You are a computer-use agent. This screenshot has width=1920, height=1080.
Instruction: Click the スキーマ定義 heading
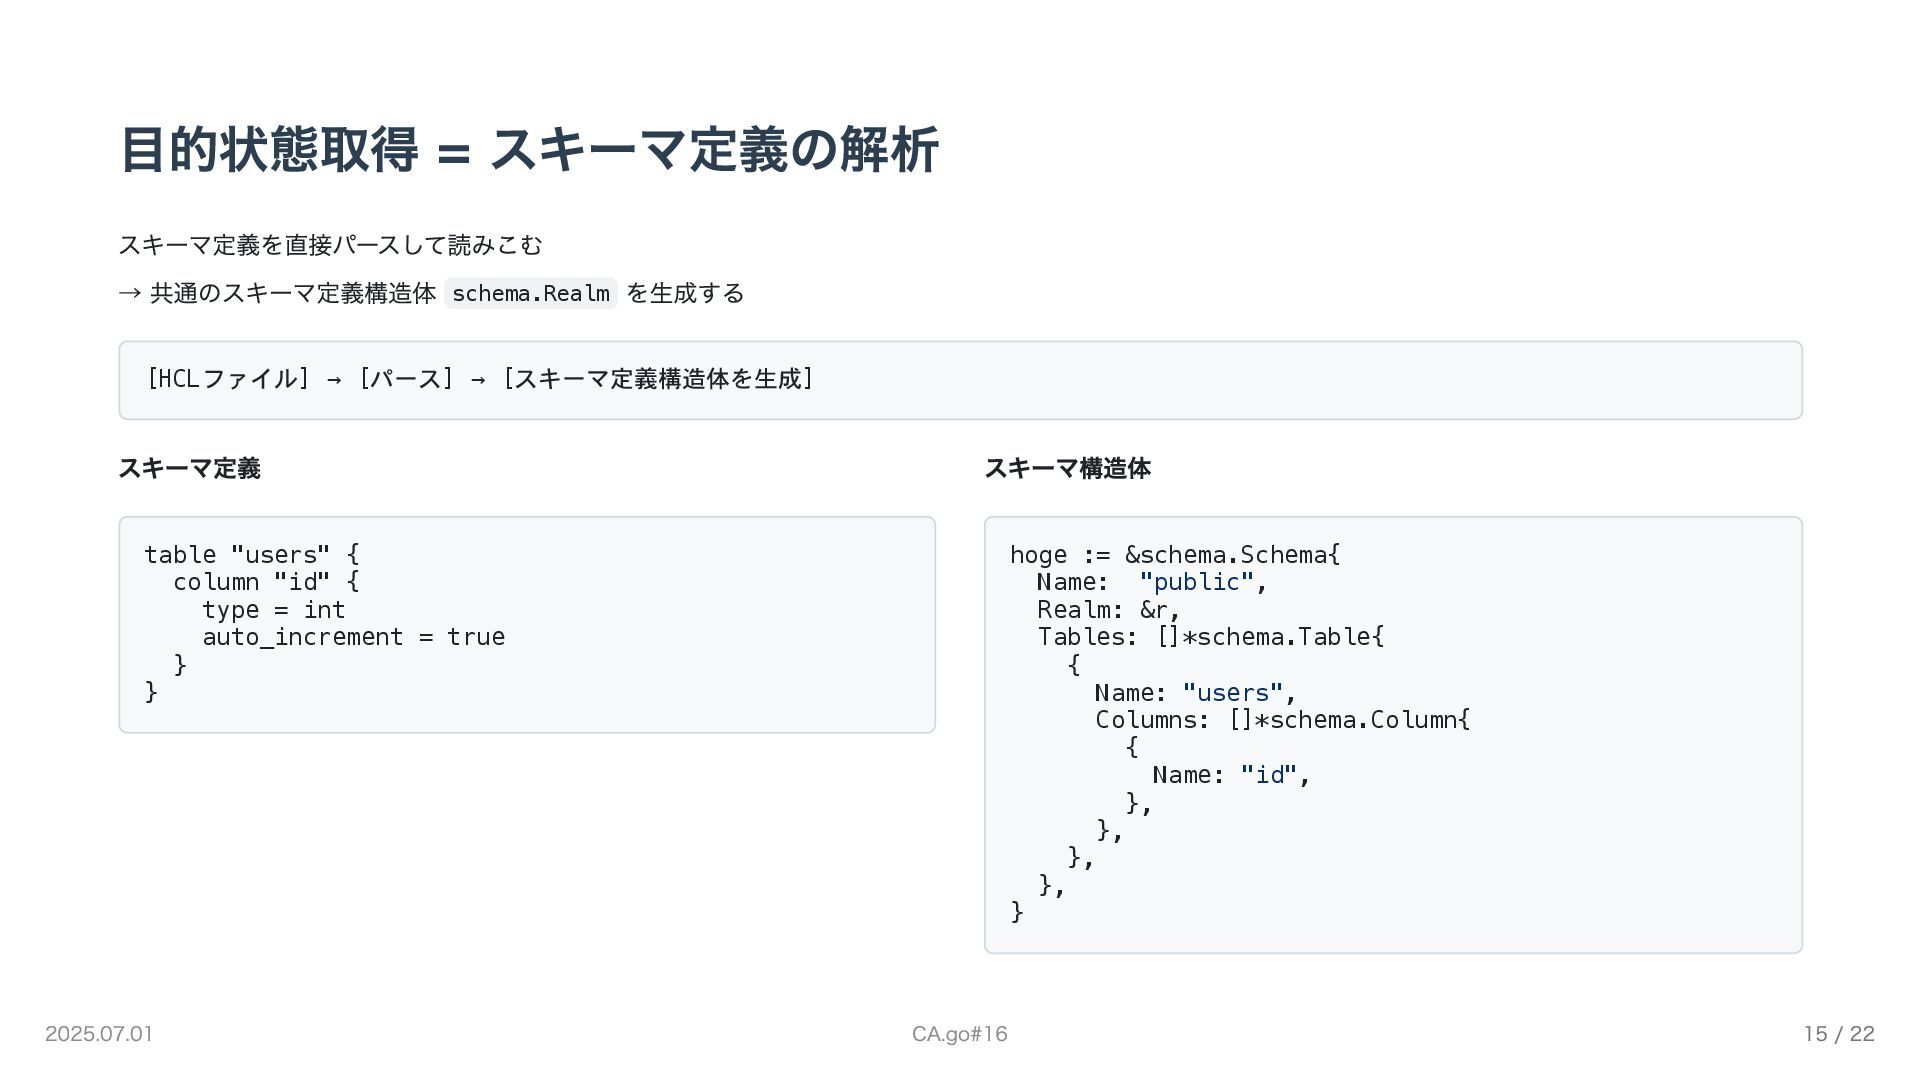pyautogui.click(x=189, y=468)
